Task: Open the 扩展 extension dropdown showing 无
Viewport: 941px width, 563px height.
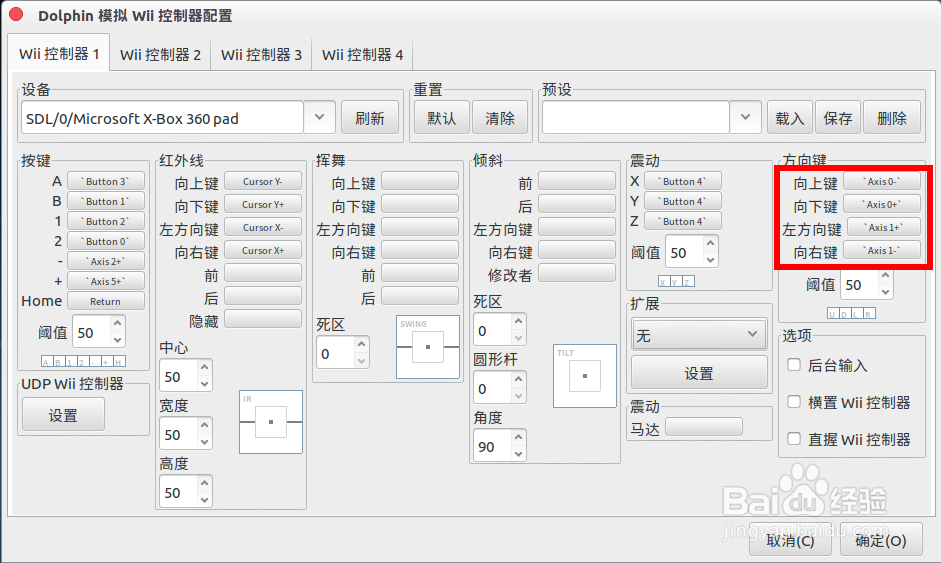Action: click(699, 334)
